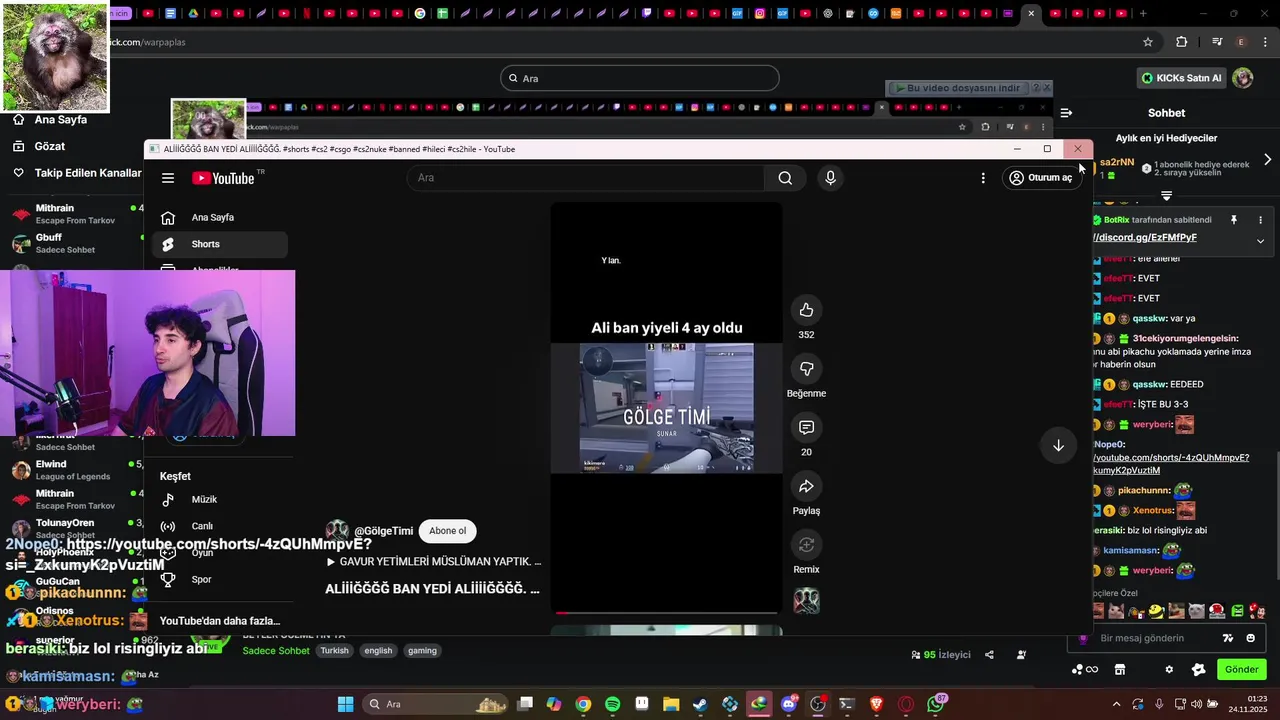Like the YouTube Short with thumbs-up

[x=806, y=310]
